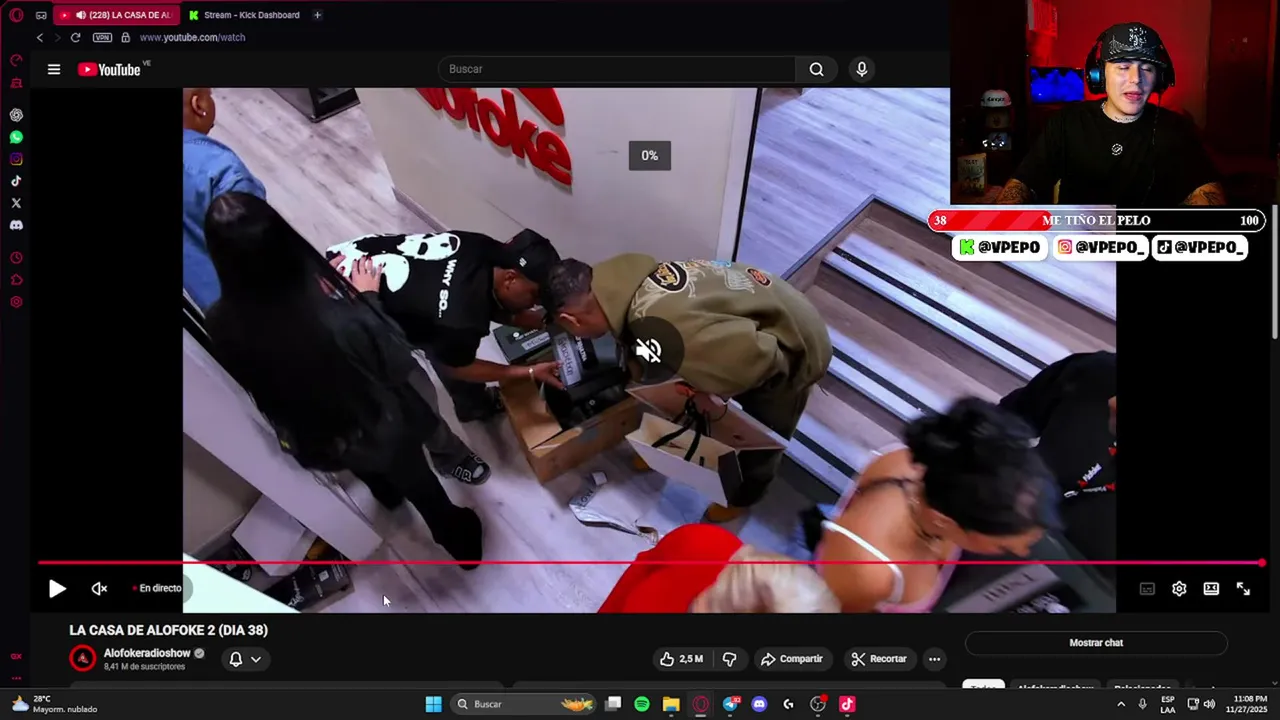Open WhatsApp in the Opera sidebar
The image size is (1280, 720).
(x=16, y=137)
